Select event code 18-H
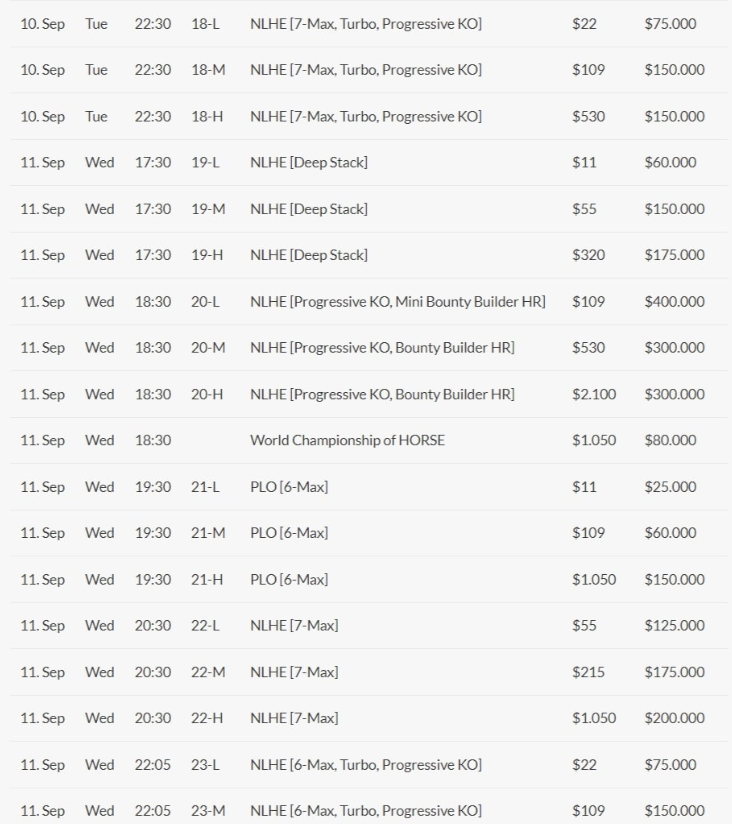732x824 pixels. point(207,116)
